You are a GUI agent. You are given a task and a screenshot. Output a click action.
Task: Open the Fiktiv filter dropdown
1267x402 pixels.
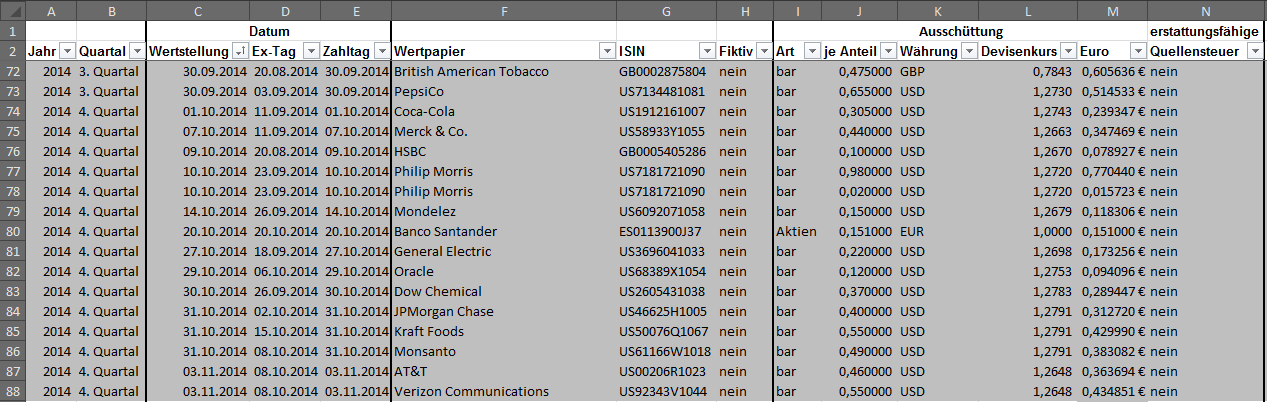(763, 51)
